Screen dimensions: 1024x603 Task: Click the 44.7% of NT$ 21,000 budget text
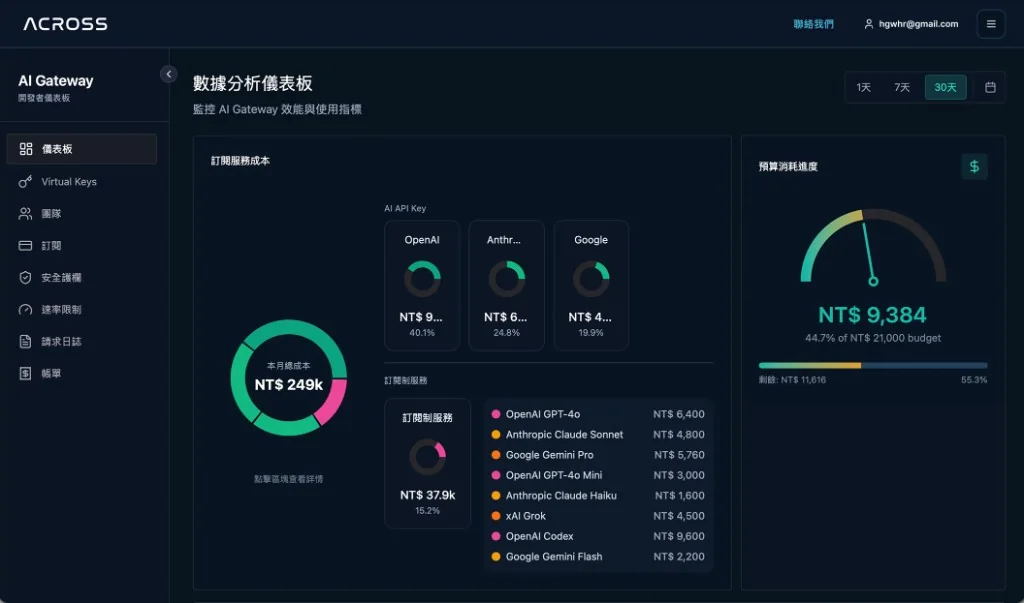872,338
